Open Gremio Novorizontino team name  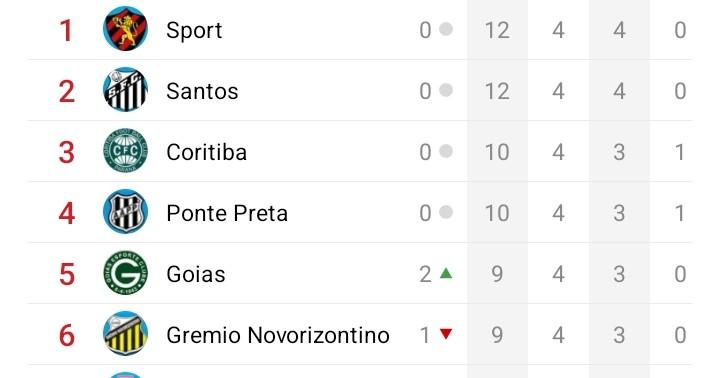click(x=278, y=335)
